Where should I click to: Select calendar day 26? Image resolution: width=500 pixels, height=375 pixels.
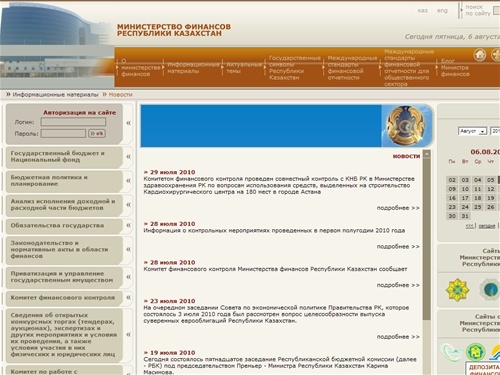[x=491, y=207]
